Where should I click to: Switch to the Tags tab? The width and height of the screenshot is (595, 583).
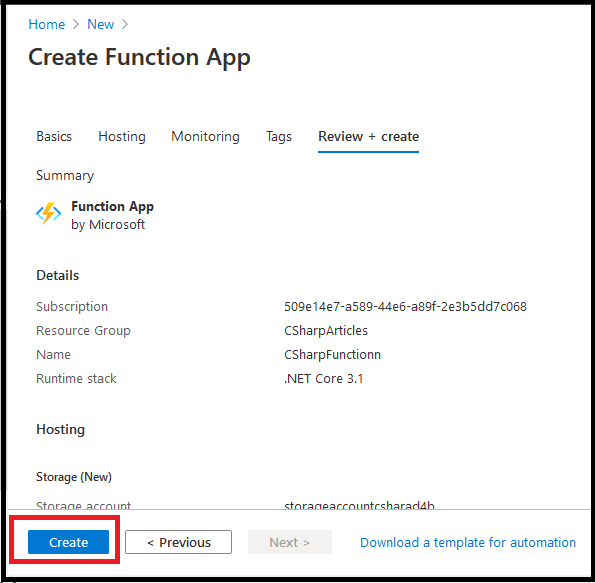pyautogui.click(x=279, y=136)
